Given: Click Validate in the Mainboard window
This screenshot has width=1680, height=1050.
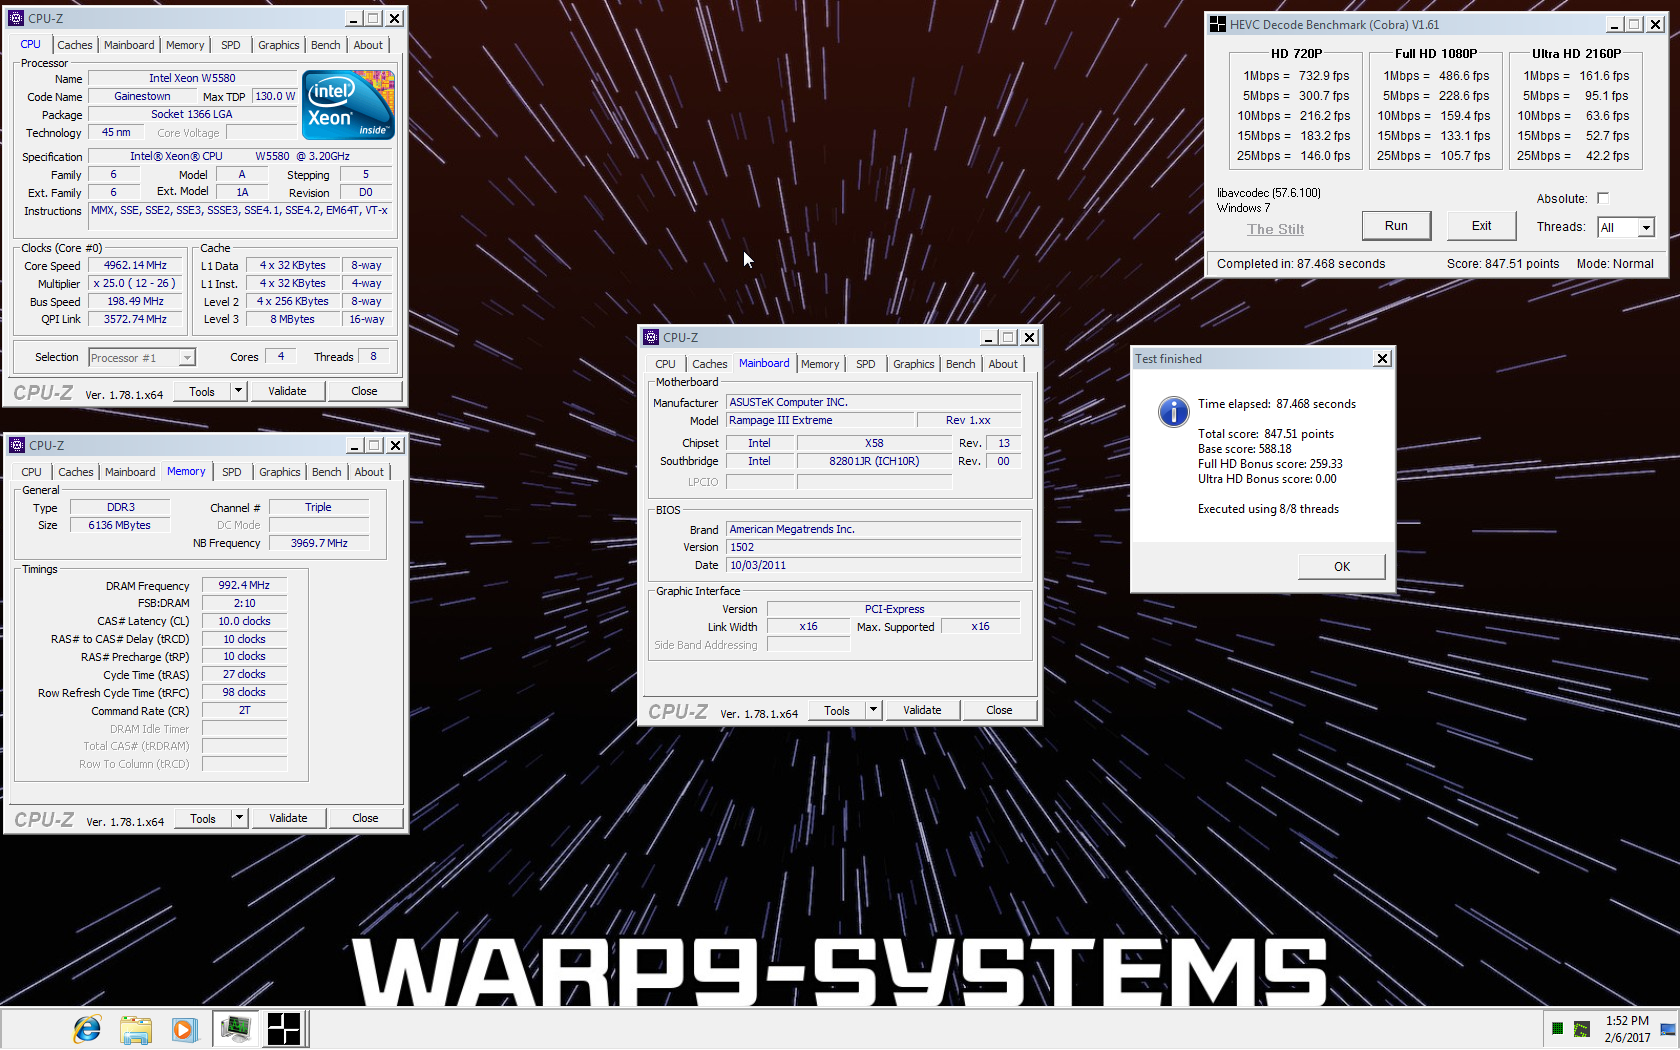Looking at the screenshot, I should [x=922, y=710].
